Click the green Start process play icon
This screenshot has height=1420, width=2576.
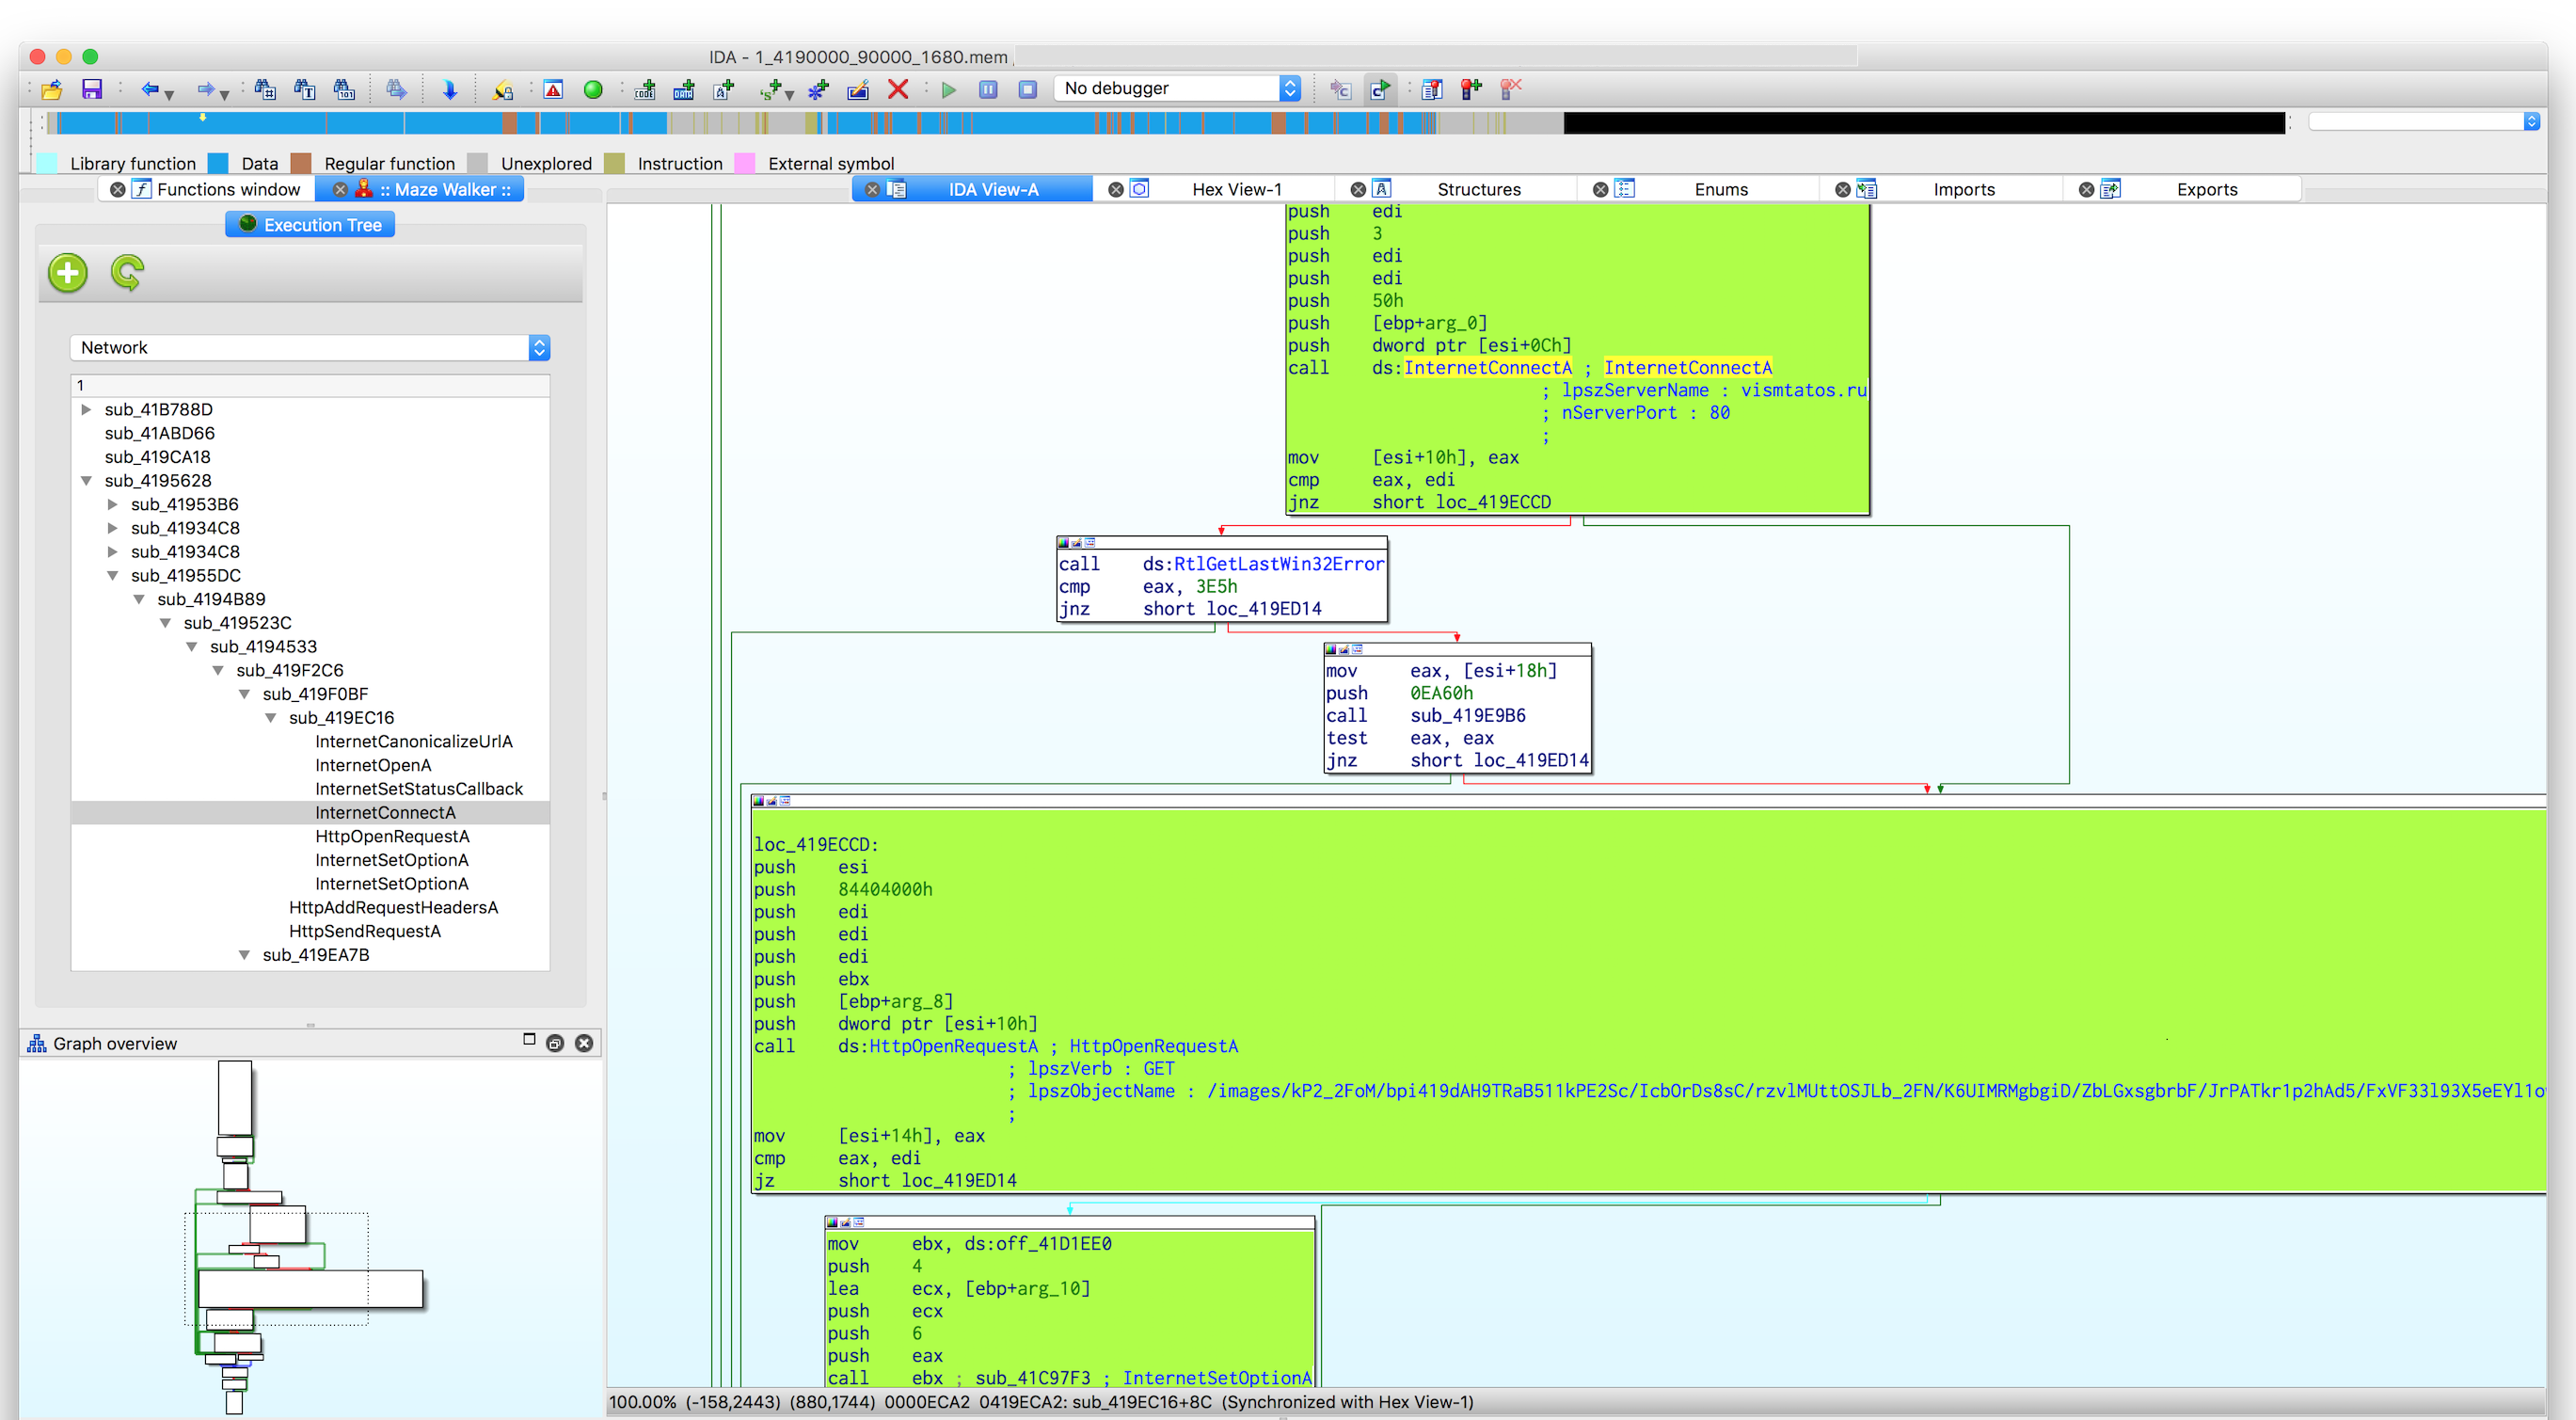tap(948, 90)
